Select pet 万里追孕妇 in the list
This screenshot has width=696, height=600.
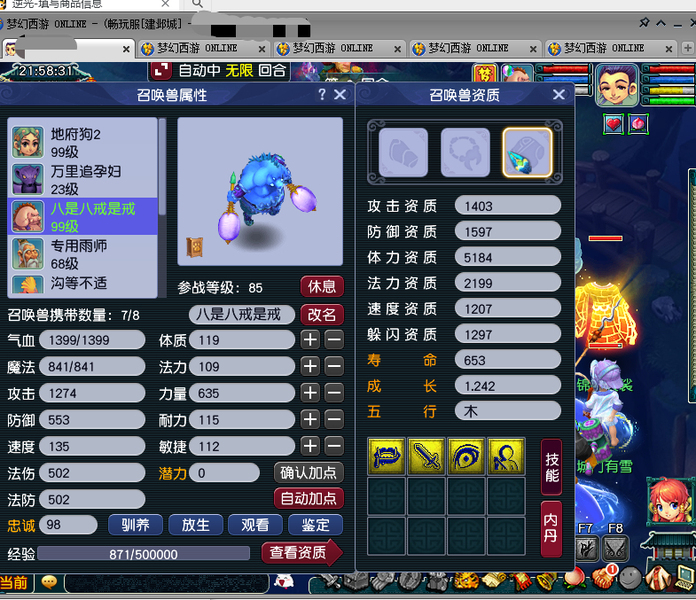[83, 179]
